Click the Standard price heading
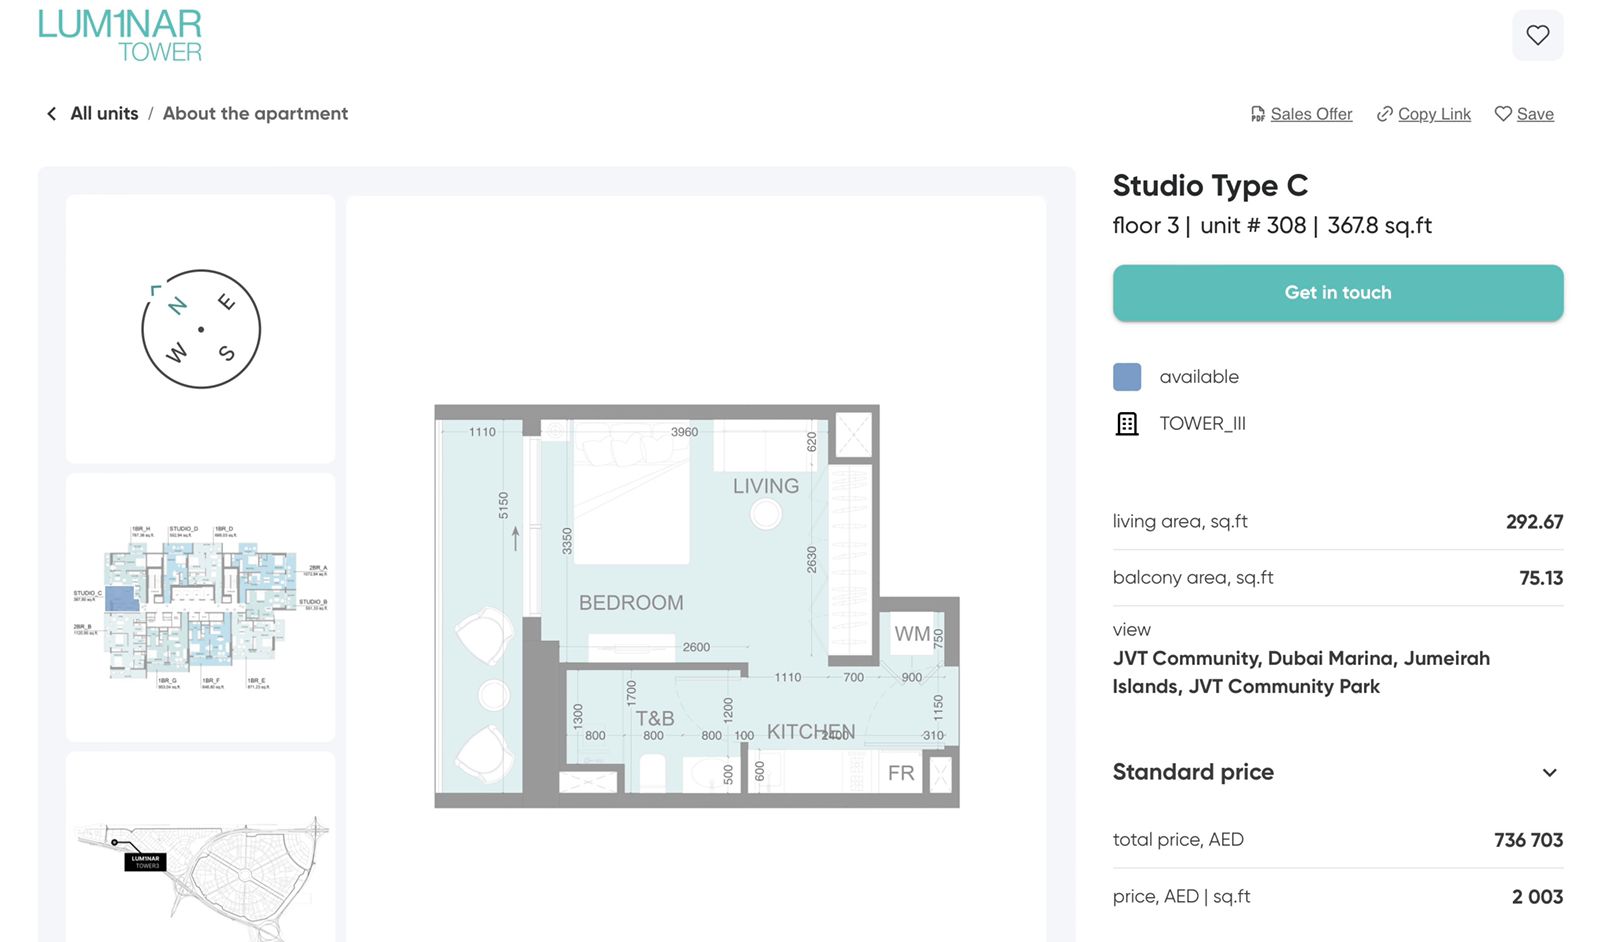Viewport: 1600px width, 942px height. click(1193, 772)
